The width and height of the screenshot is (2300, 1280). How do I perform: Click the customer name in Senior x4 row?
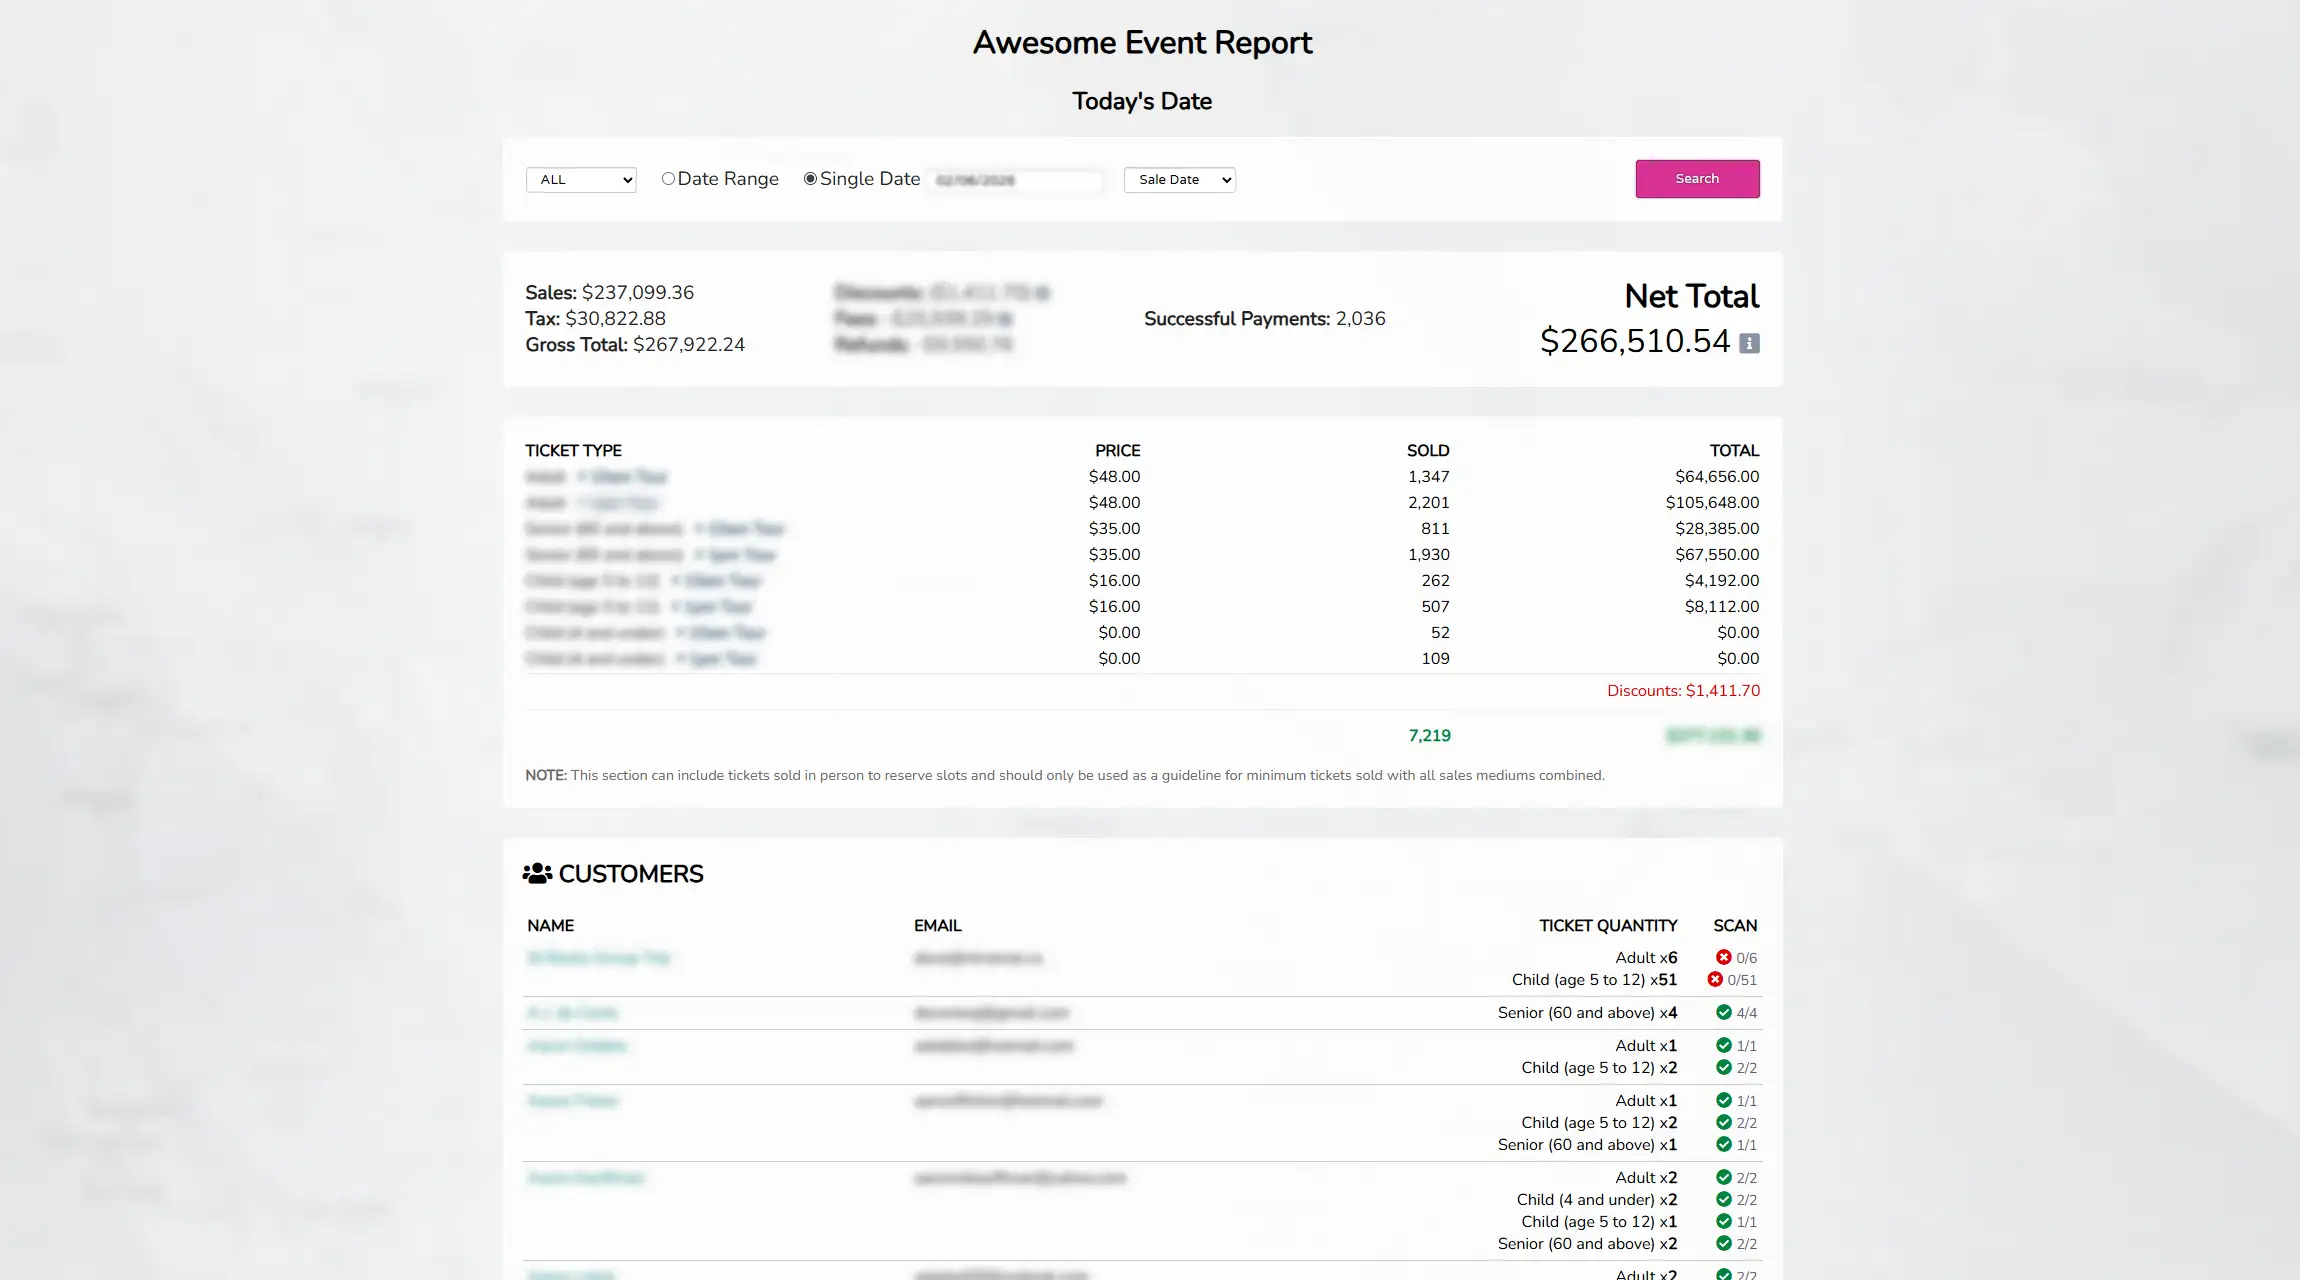pyautogui.click(x=573, y=1013)
